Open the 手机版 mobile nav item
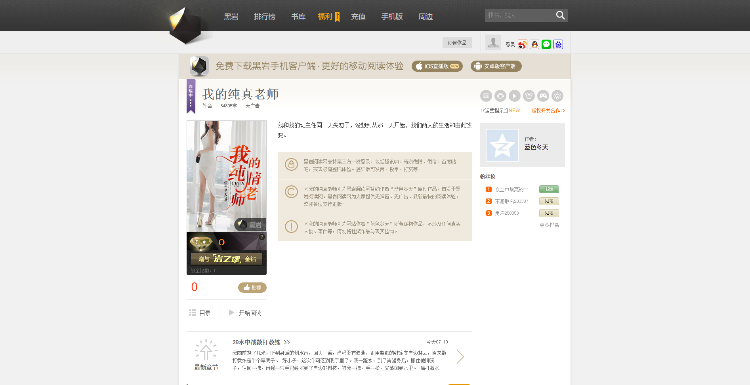This screenshot has height=385, width=750. coord(392,16)
